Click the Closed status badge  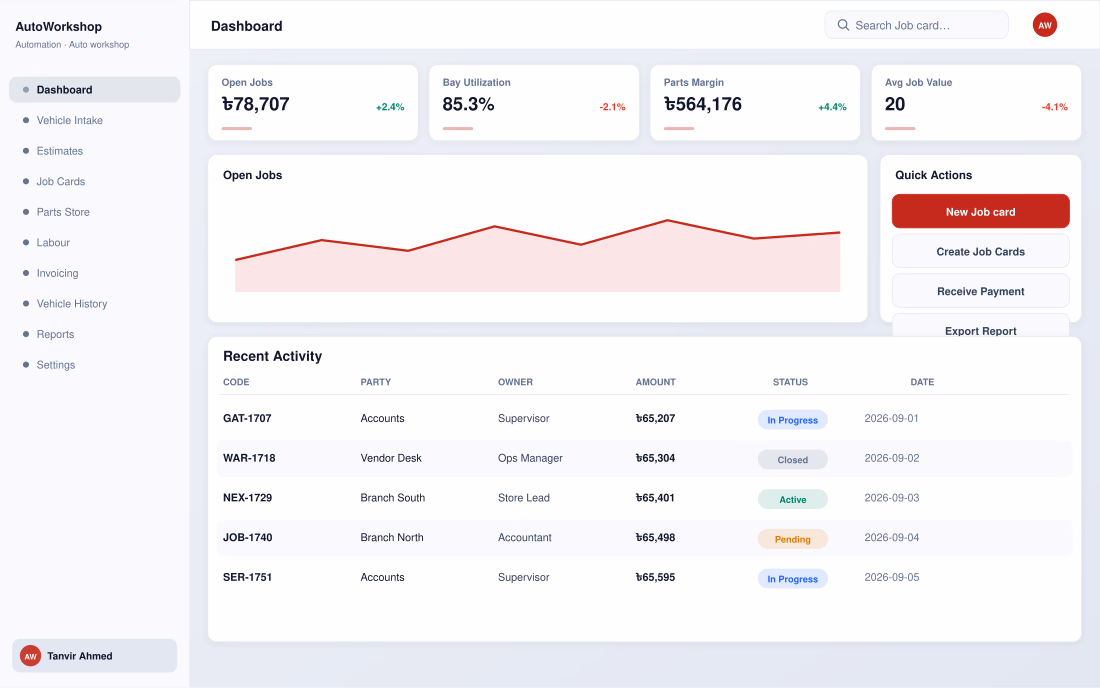[793, 459]
